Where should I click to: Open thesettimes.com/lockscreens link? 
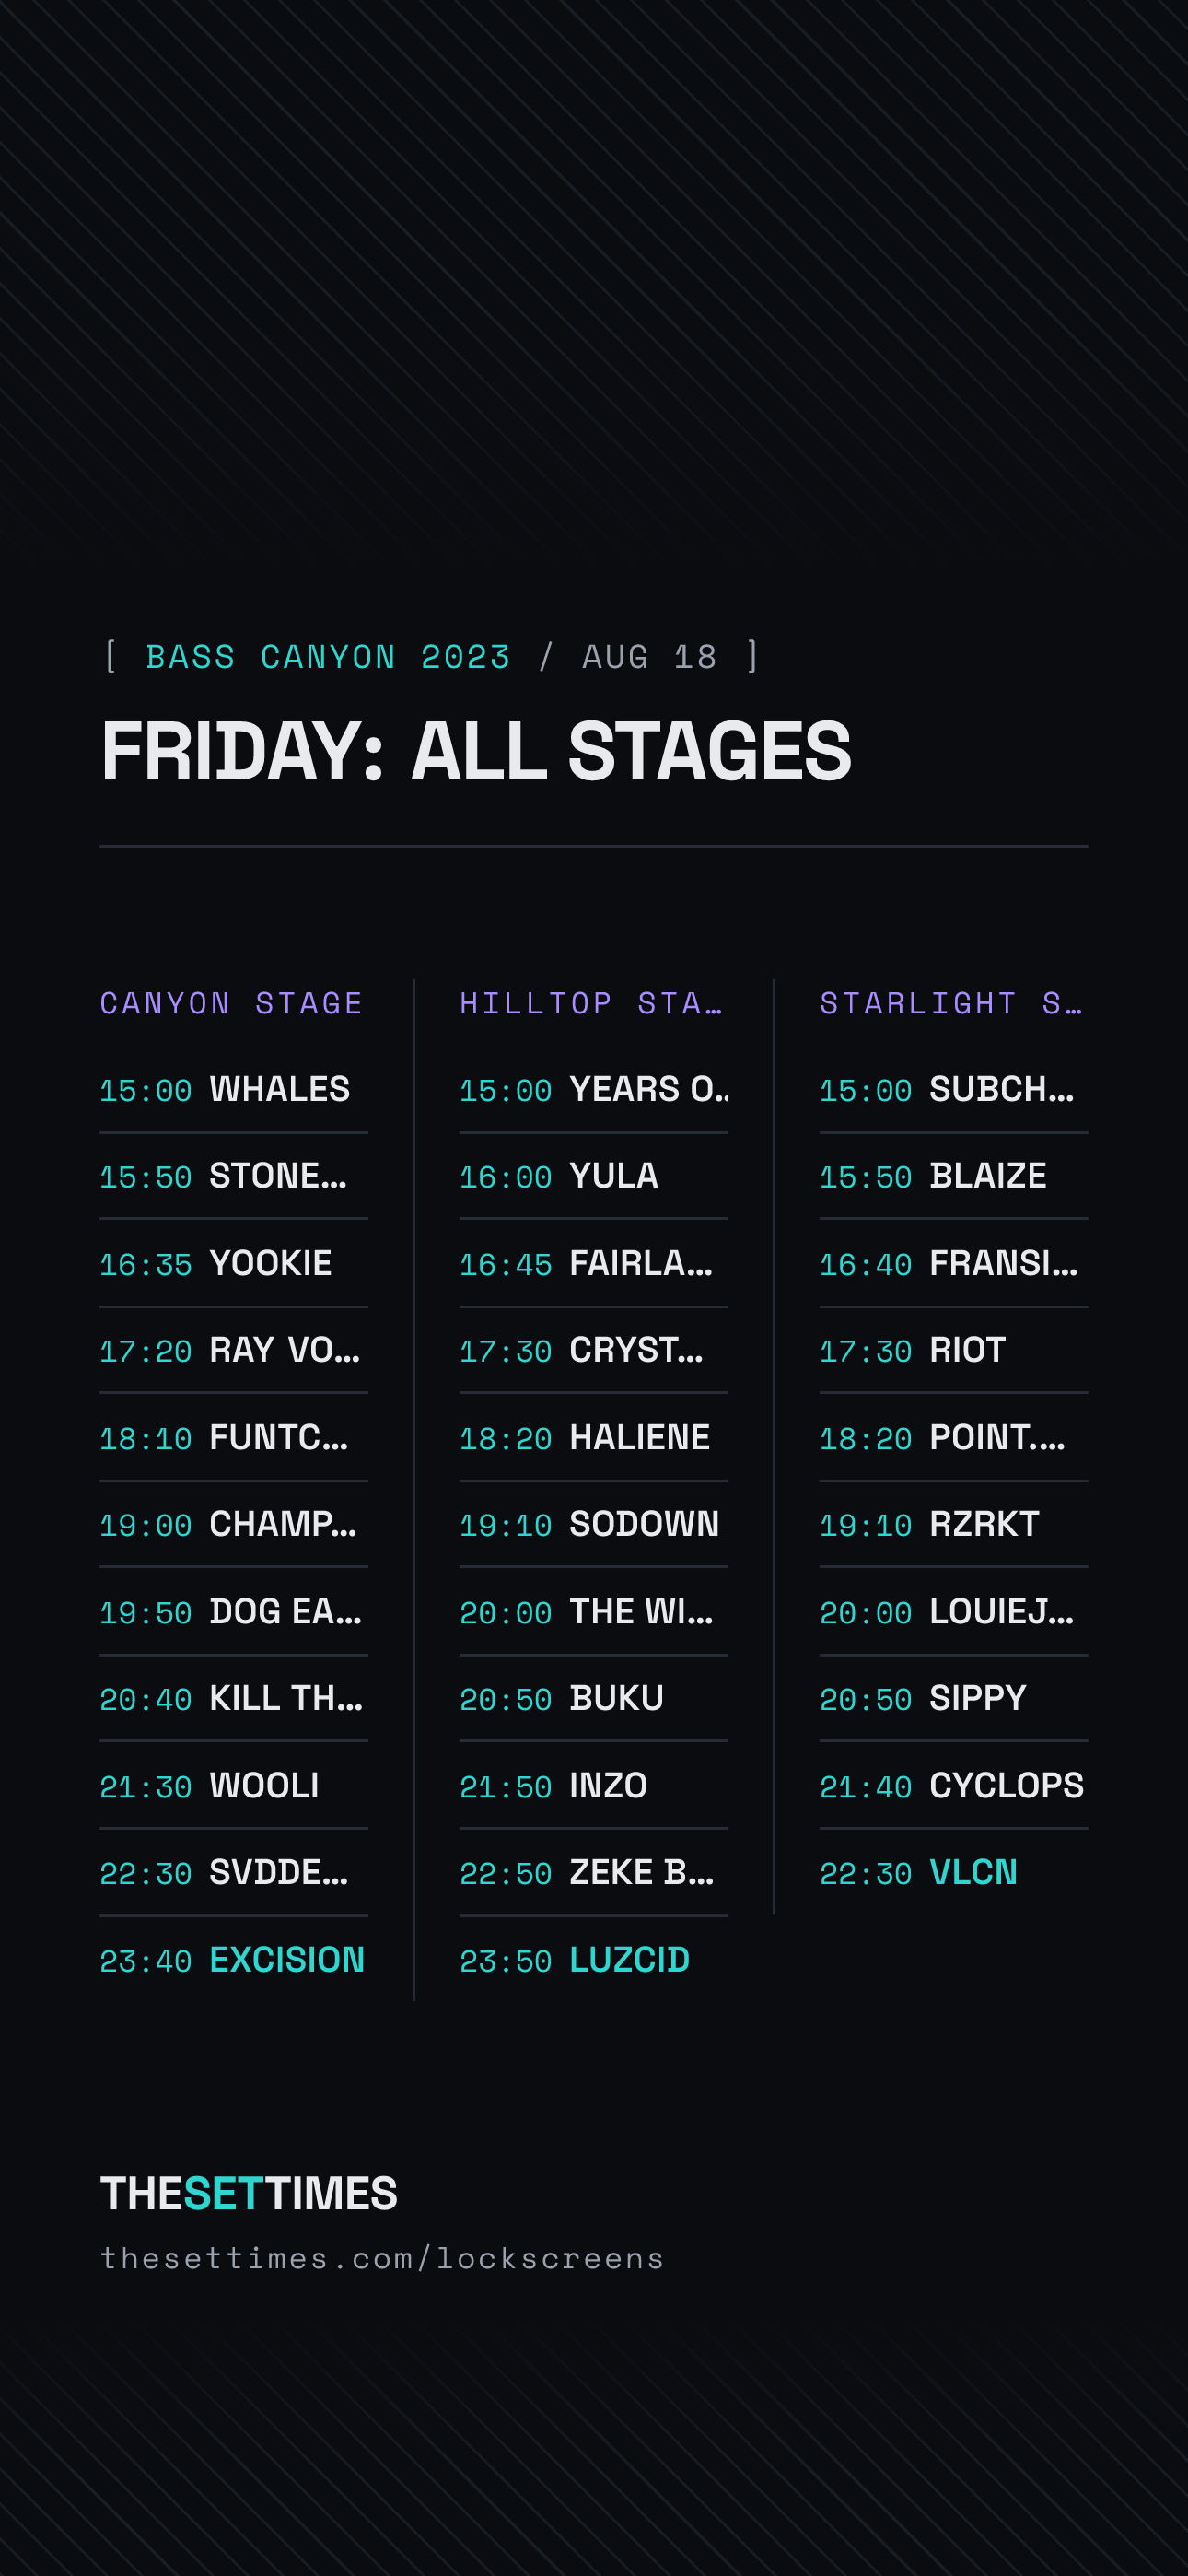tap(382, 2258)
